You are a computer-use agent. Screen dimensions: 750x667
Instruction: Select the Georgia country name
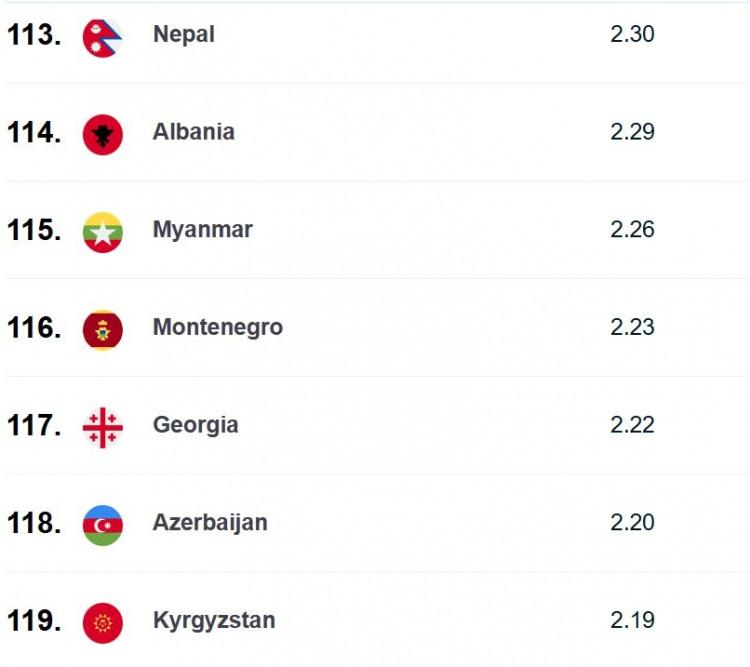pyautogui.click(x=196, y=425)
